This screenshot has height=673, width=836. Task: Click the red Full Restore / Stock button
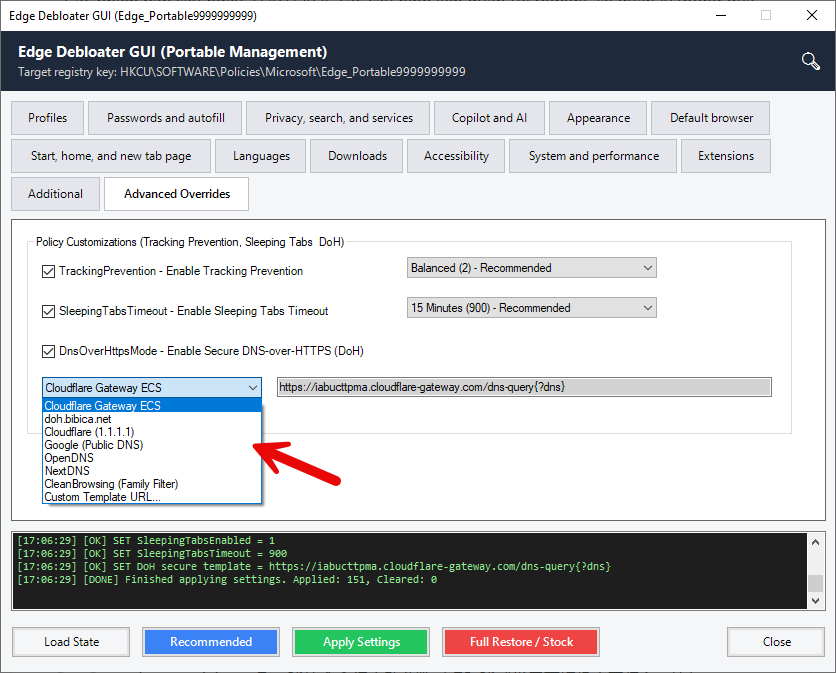(521, 642)
